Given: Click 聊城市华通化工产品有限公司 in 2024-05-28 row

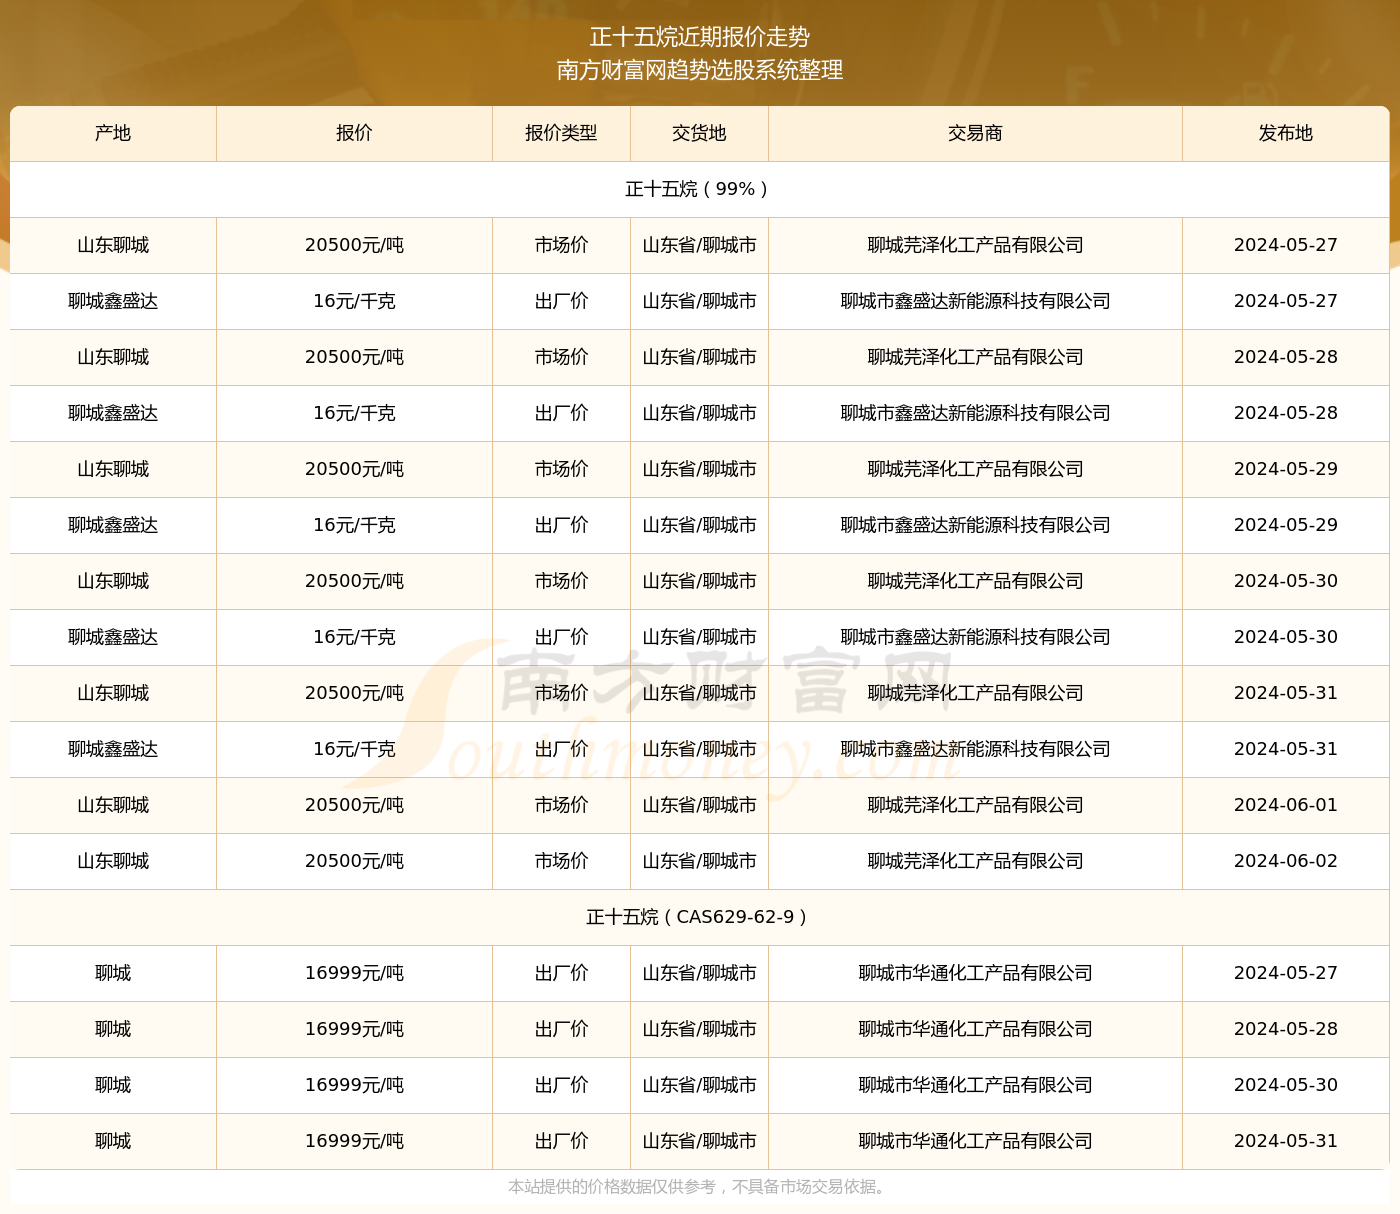Looking at the screenshot, I should [975, 1029].
